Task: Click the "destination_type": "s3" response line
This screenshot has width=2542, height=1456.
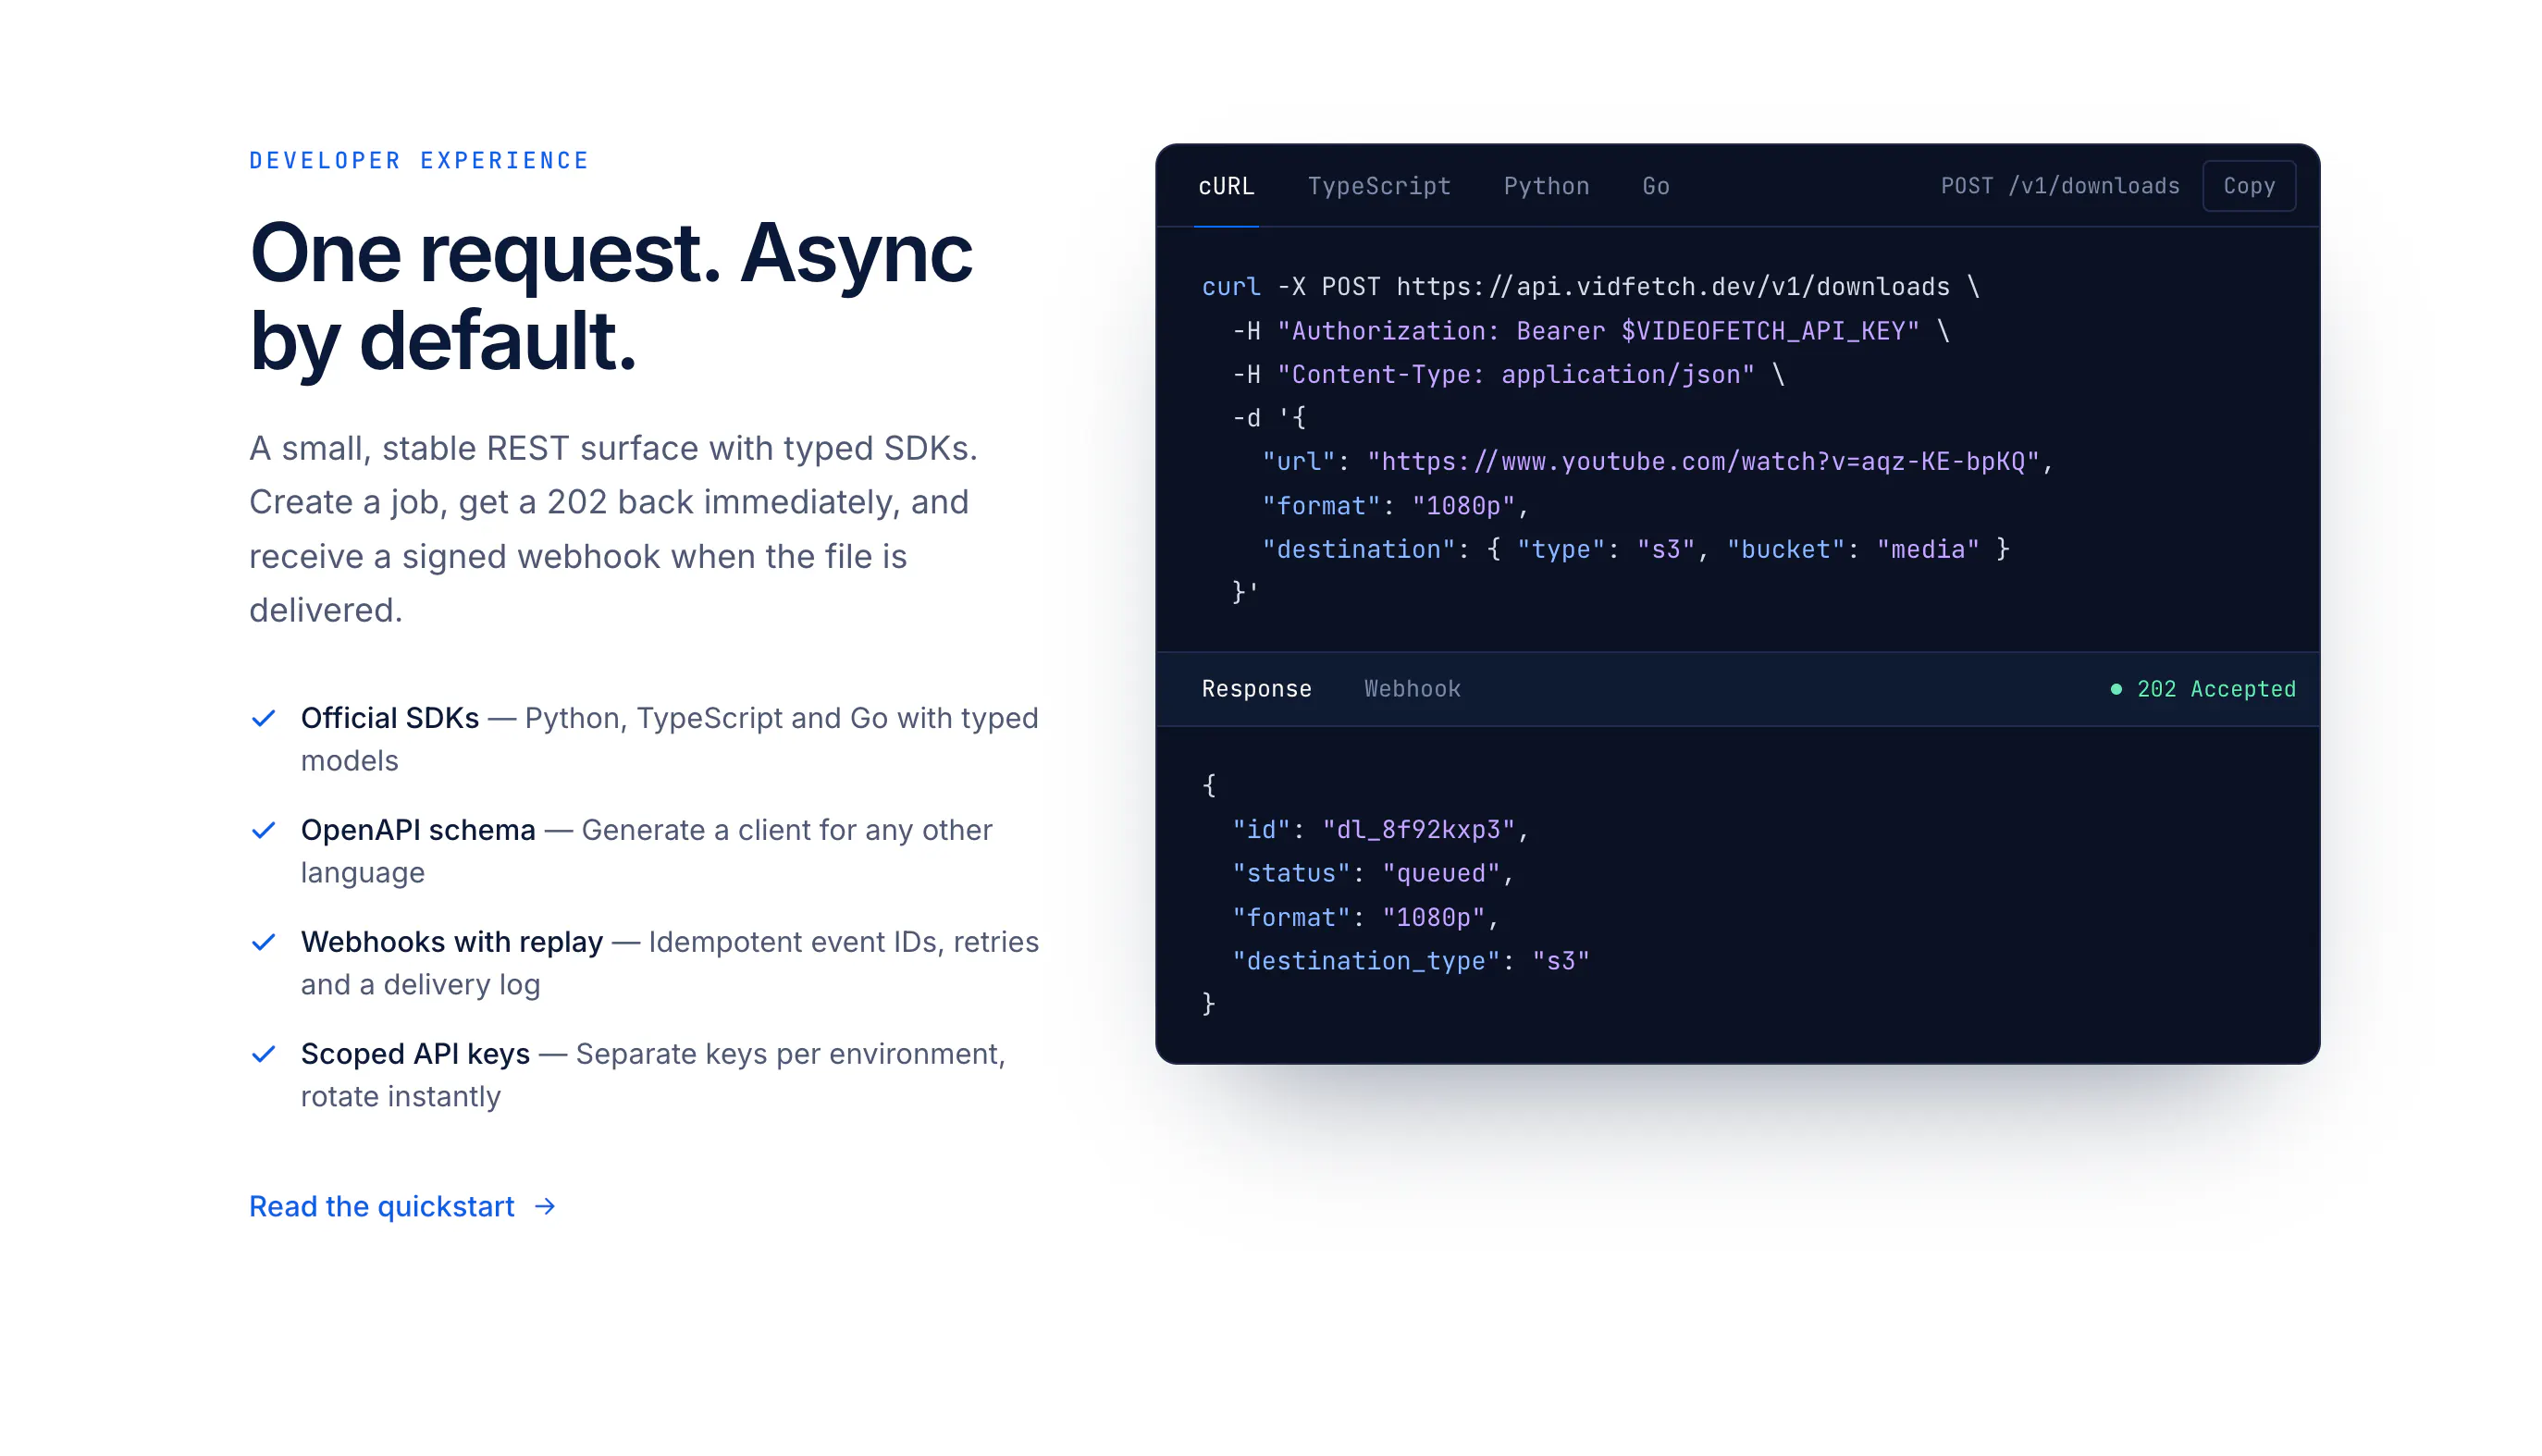Action: (x=1410, y=962)
